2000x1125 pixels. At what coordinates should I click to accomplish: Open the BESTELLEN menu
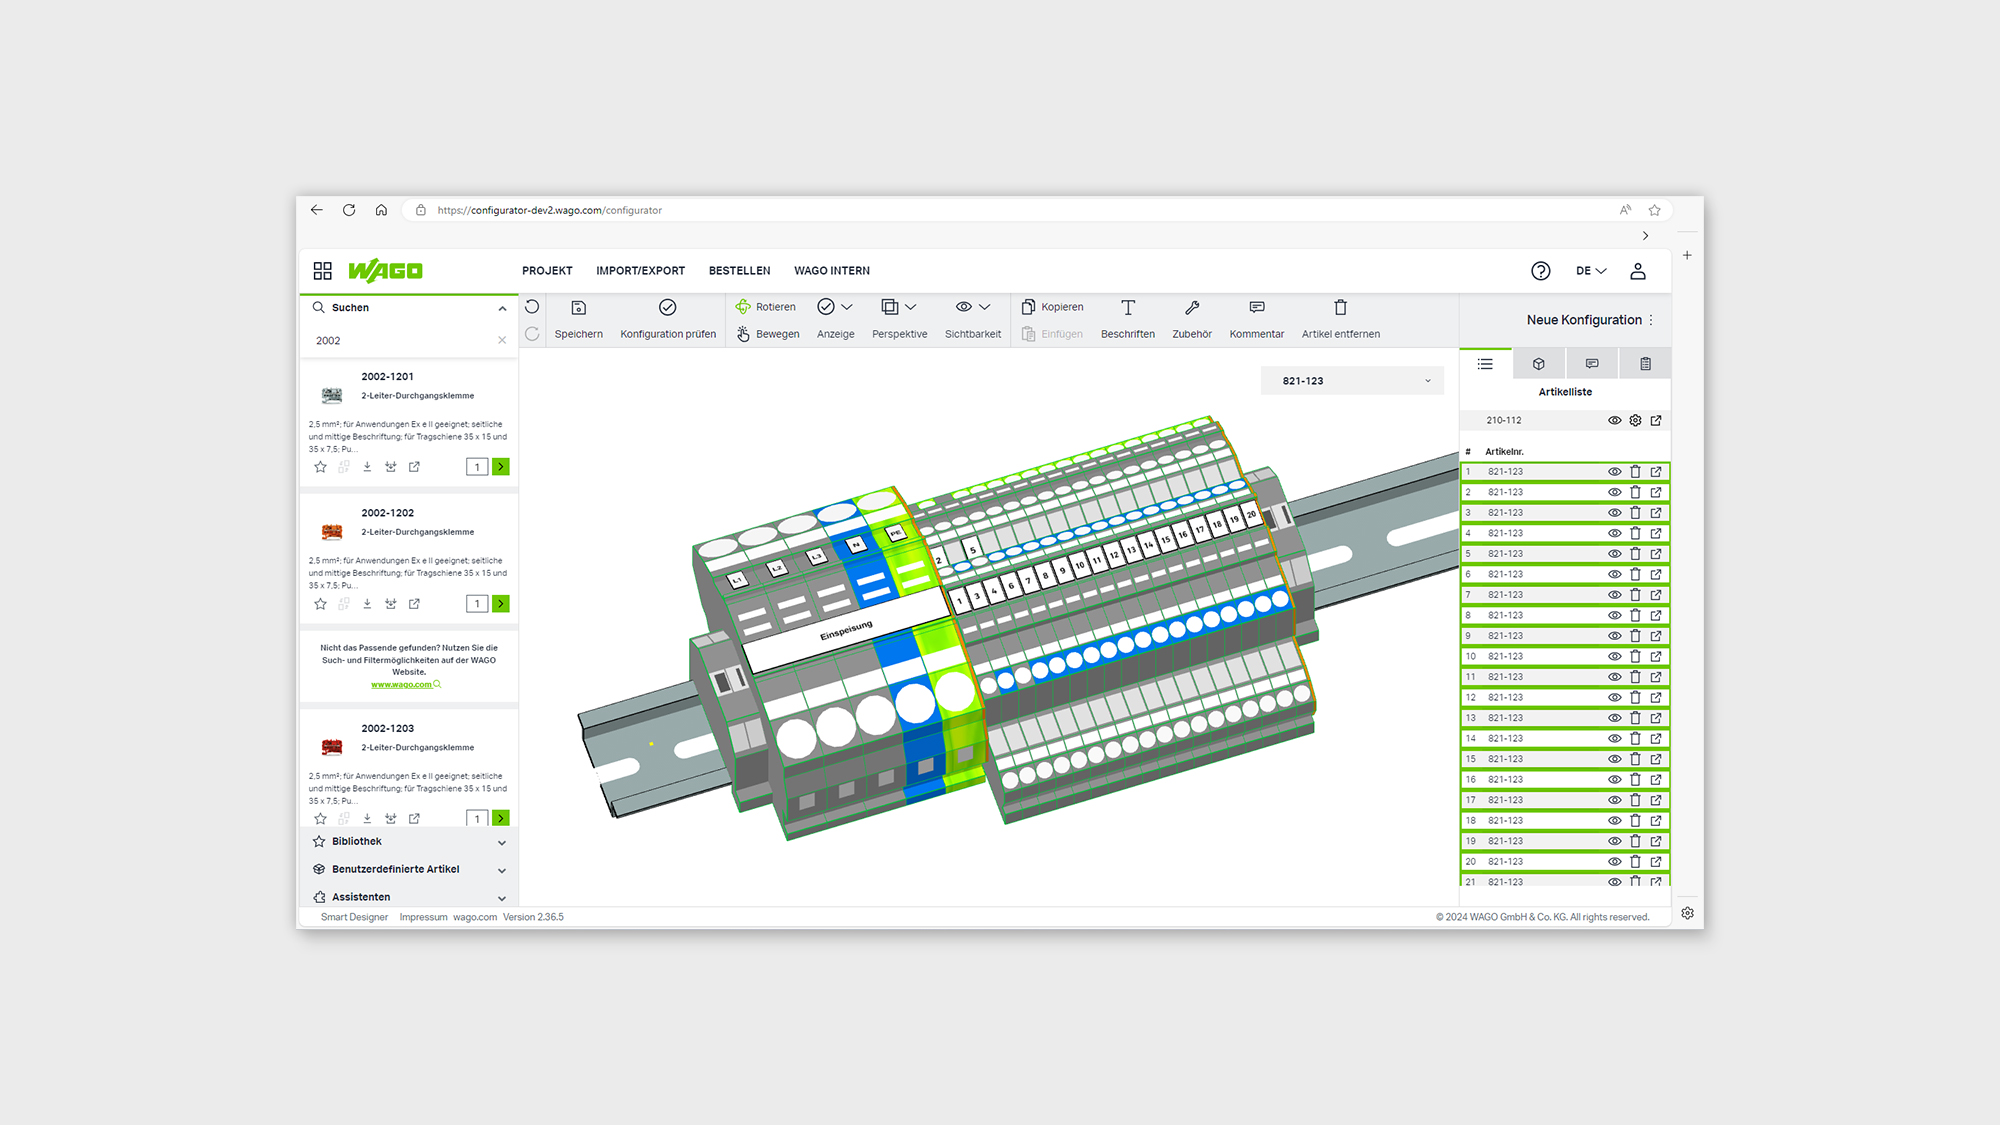tap(740, 271)
